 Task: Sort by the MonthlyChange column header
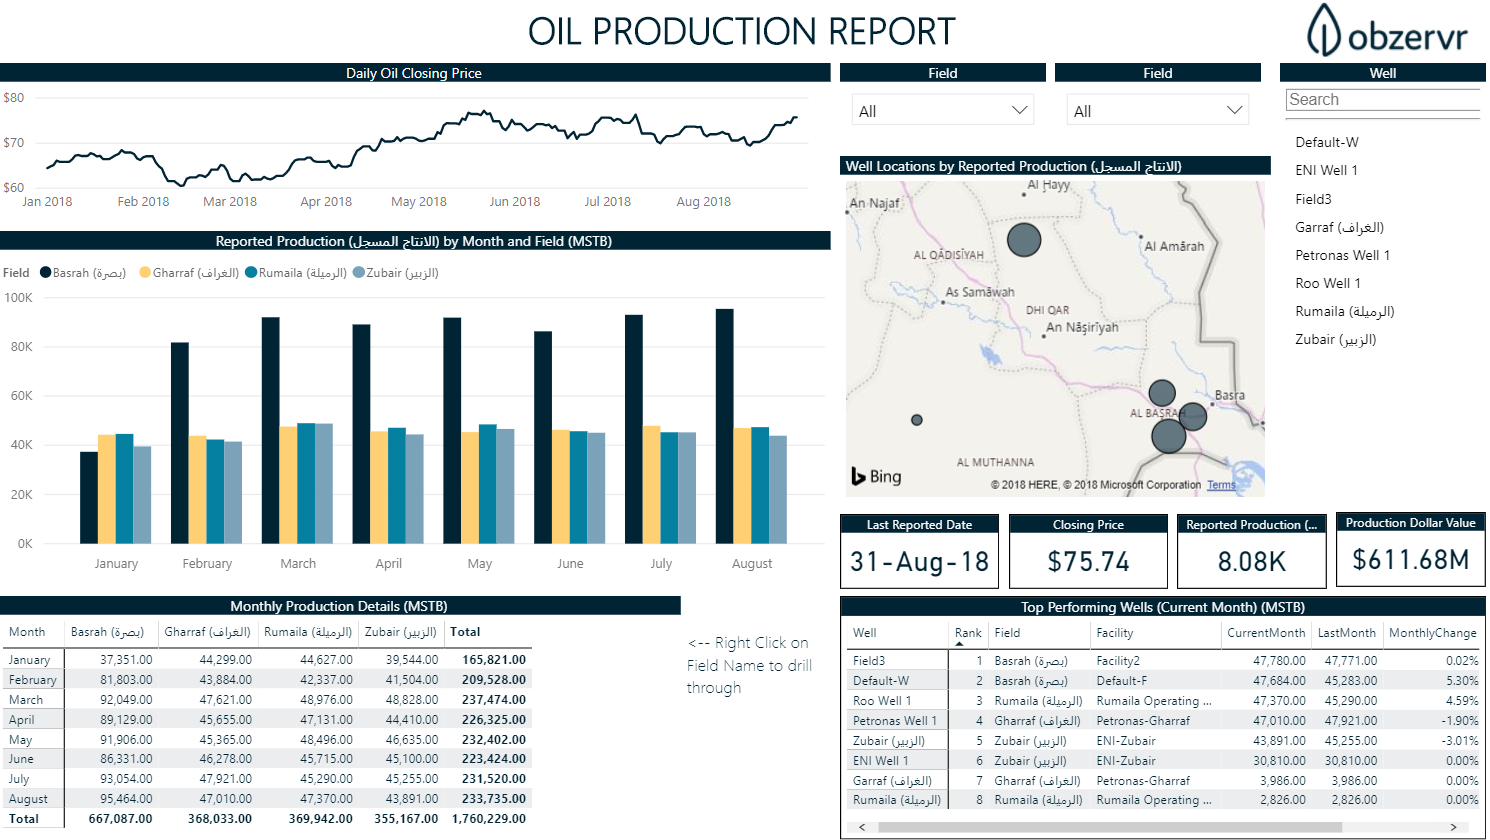click(1433, 633)
